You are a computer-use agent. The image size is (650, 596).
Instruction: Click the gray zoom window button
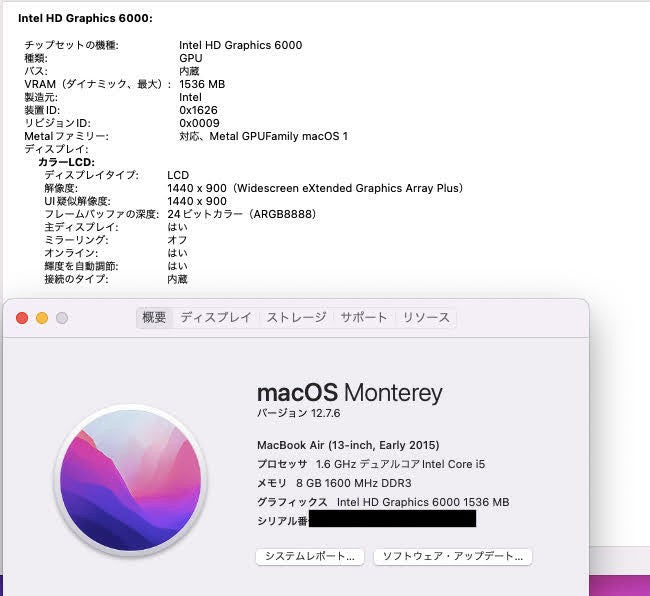62,318
